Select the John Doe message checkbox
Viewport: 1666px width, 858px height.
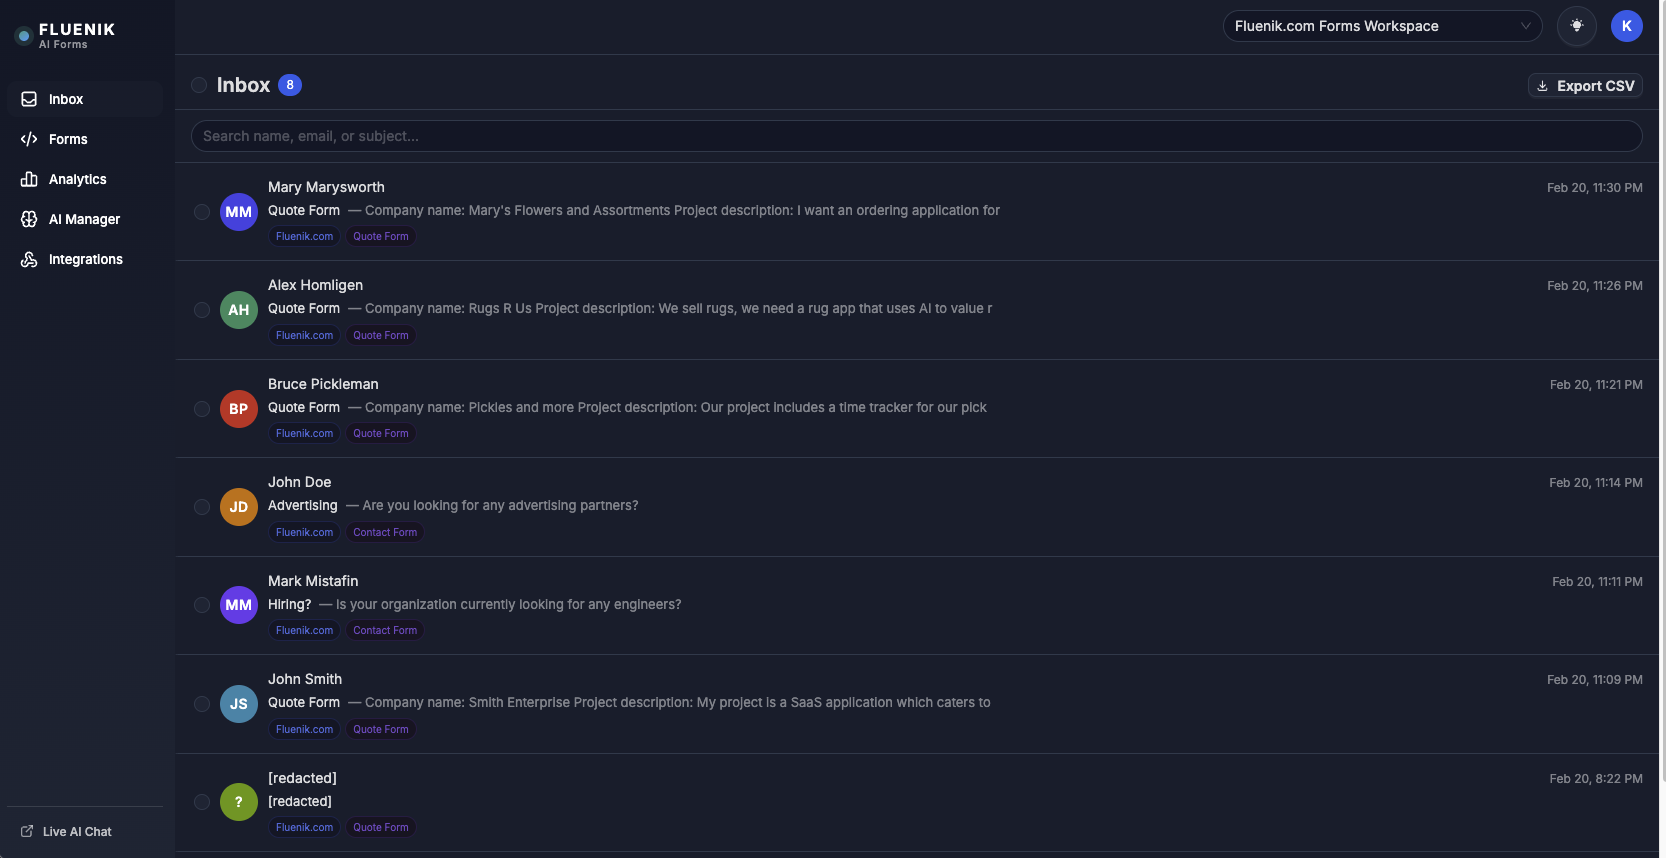202,507
